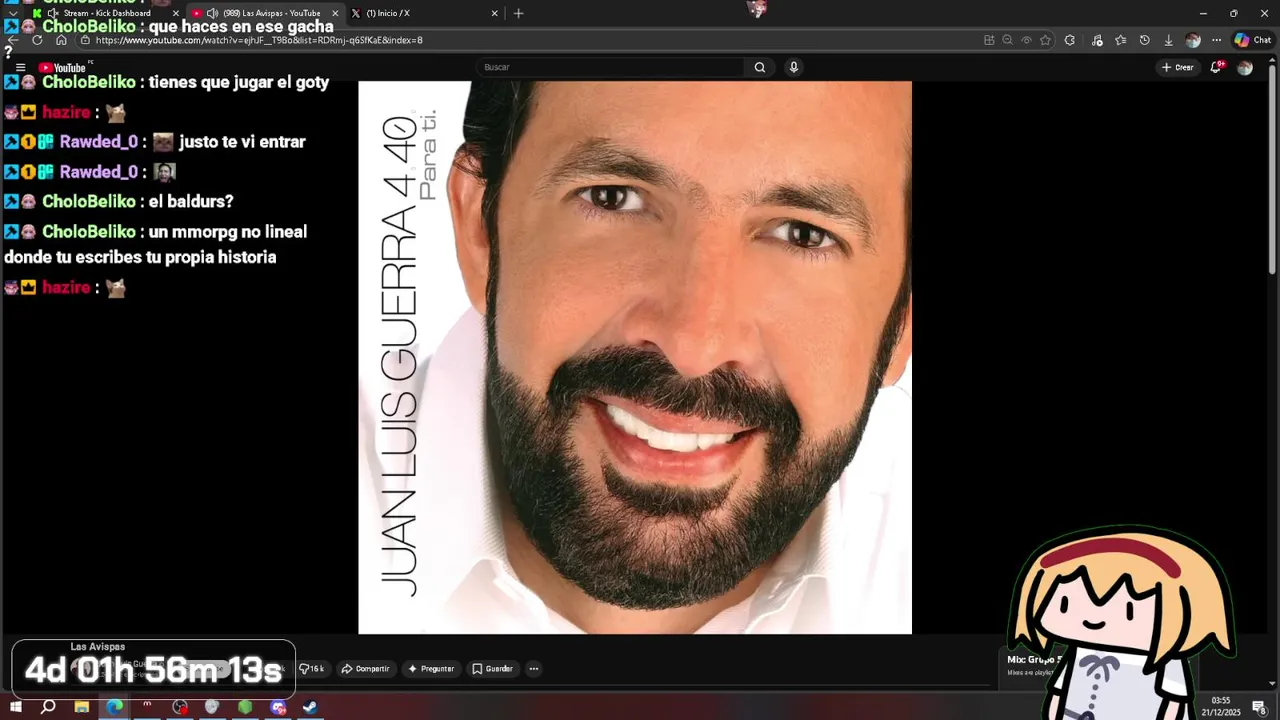Open Edge settings and more menu
Viewport: 1280px width, 720px height.
(1216, 40)
